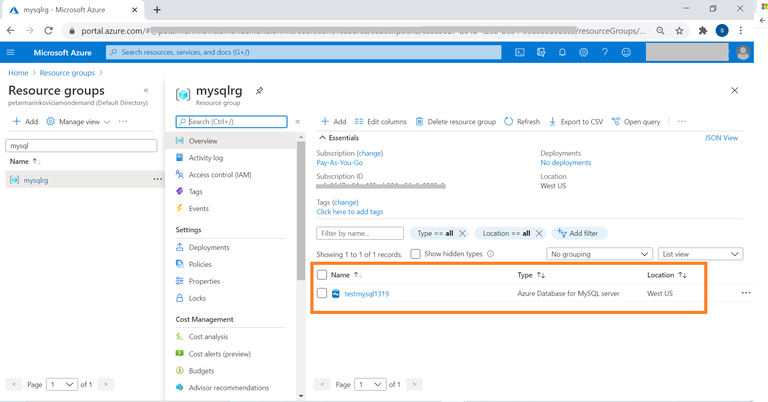The height and width of the screenshot is (402, 768).
Task: Open the portal settings gear icon
Action: (583, 52)
